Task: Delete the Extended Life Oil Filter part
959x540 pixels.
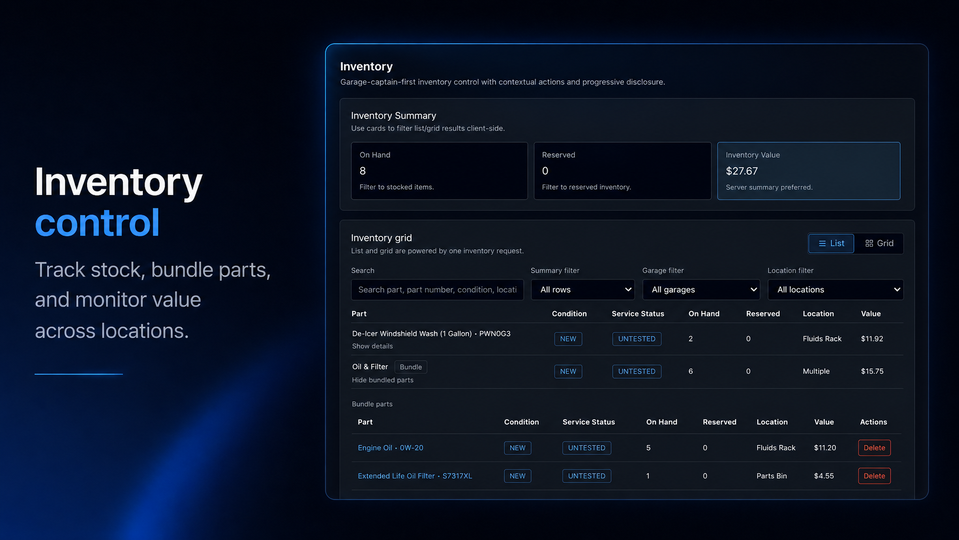Action: [874, 476]
